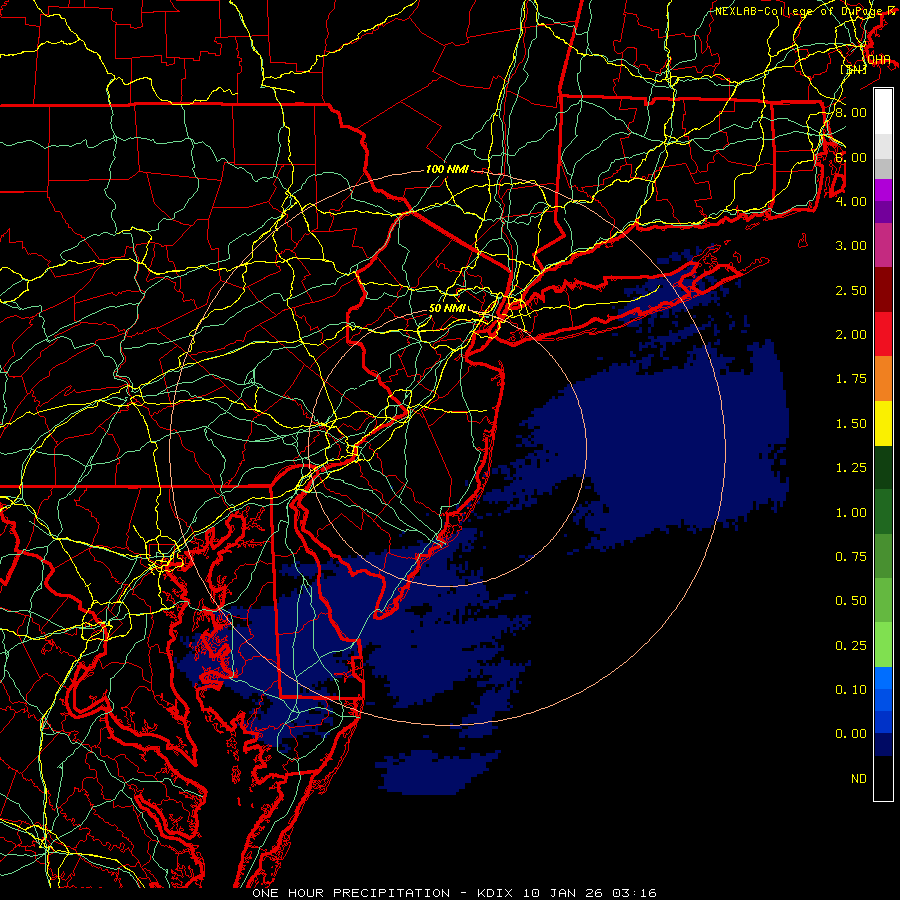Screen dimensions: 900x900
Task: Click the 'ND' legend label
Action: pyautogui.click(x=859, y=779)
